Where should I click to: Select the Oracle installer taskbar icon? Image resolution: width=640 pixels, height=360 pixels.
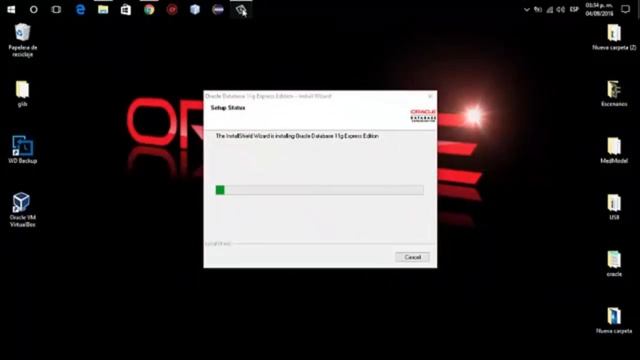(x=241, y=9)
